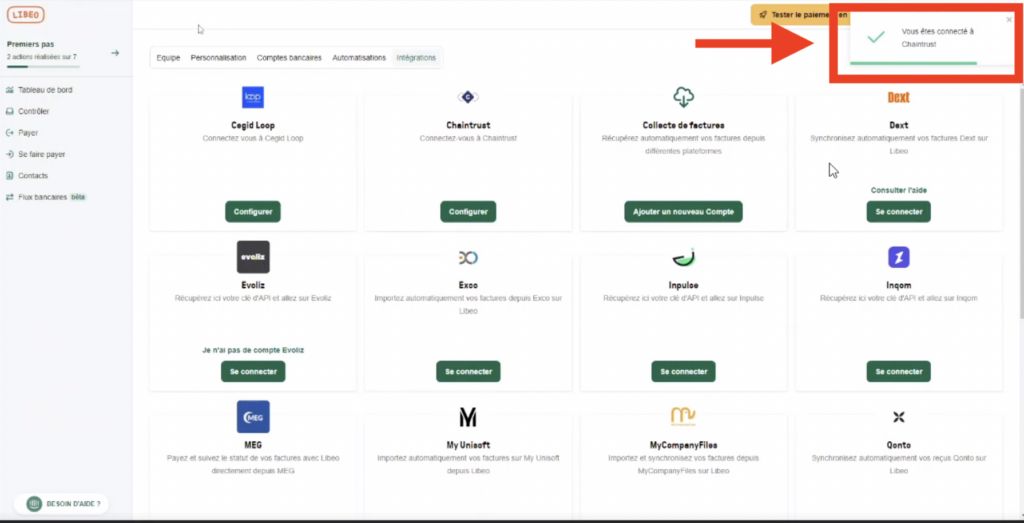Image resolution: width=1024 pixels, height=523 pixels.
Task: Click Ajouter un nouveau Compte
Action: (683, 212)
